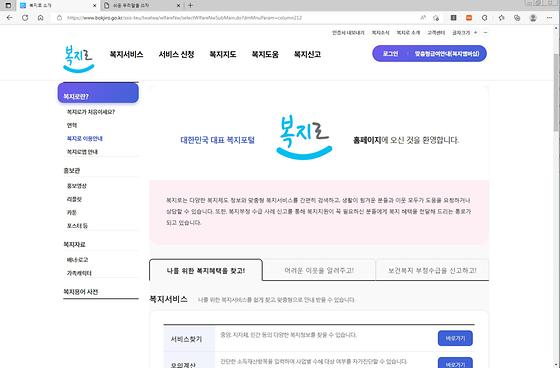The image size is (560, 368).
Task: Open the browser profile avatar
Action: pyautogui.click(x=533, y=18)
